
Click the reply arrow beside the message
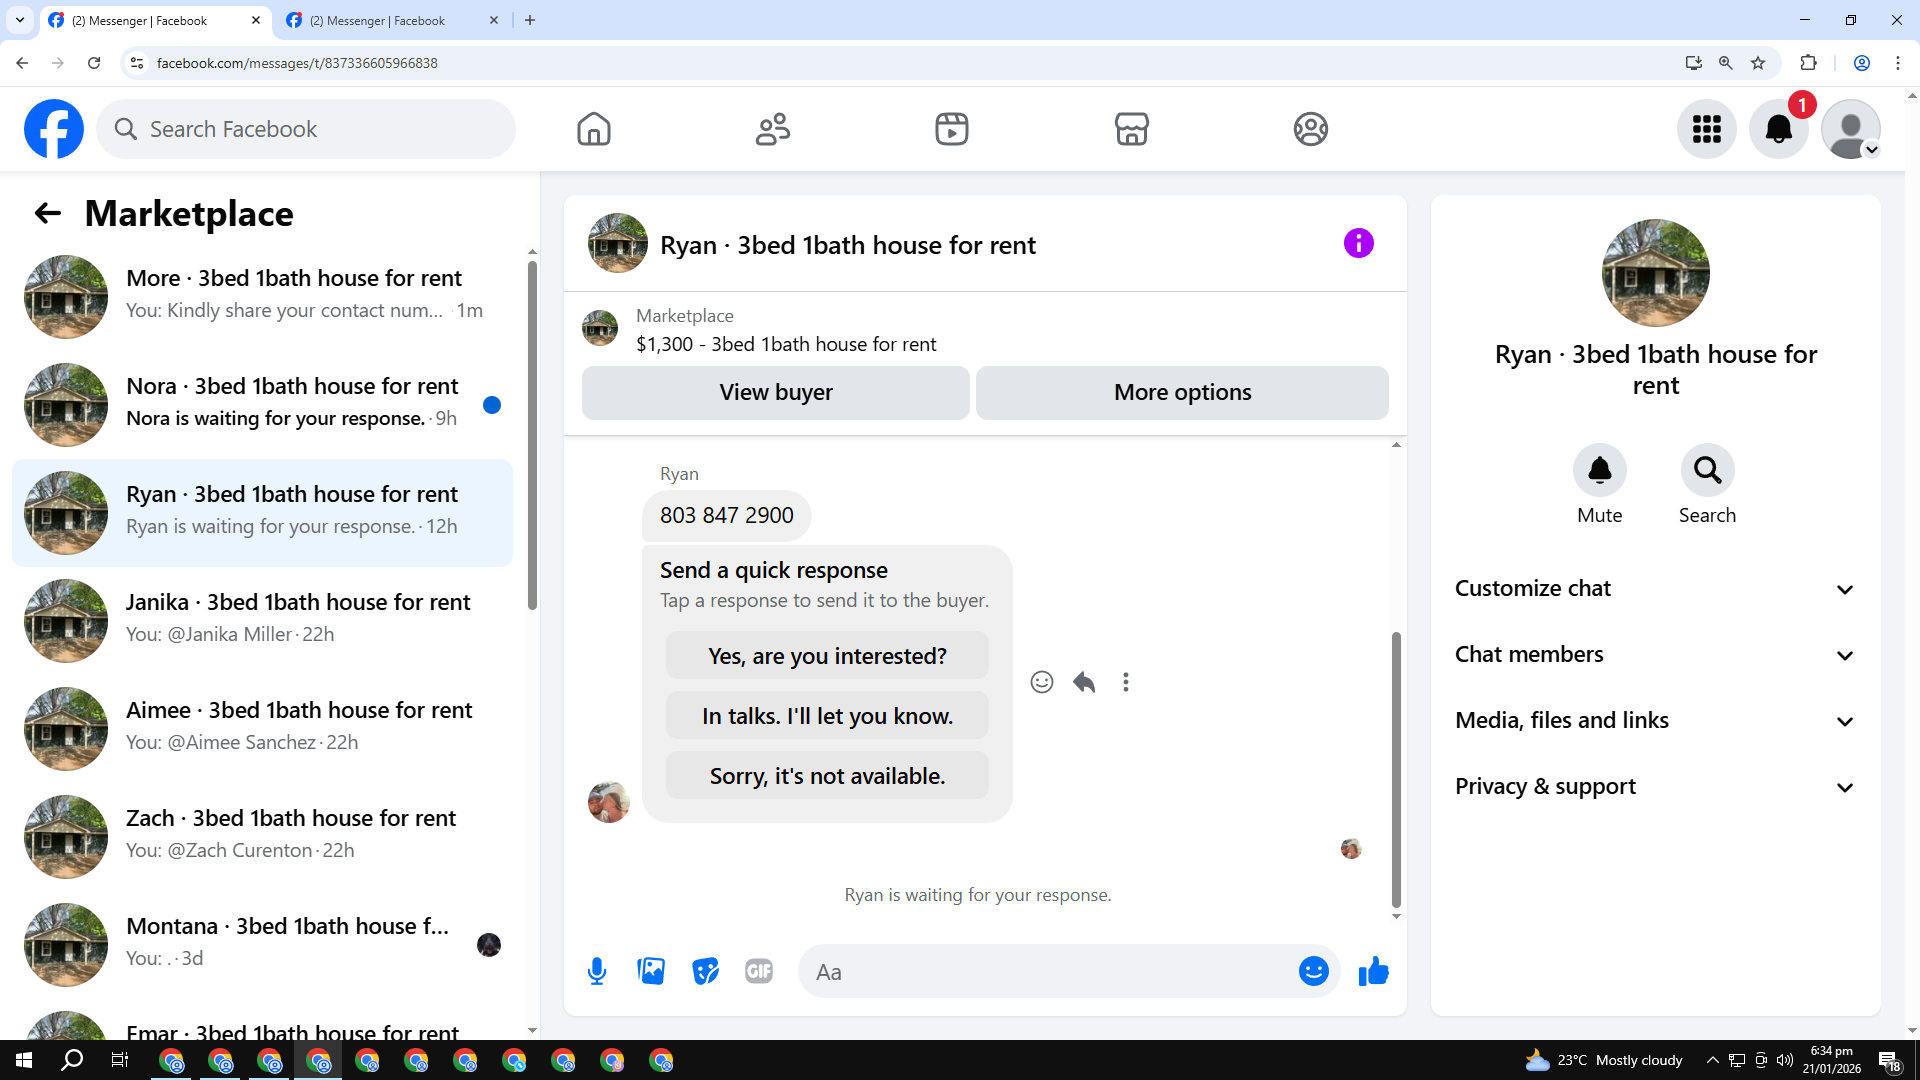click(x=1084, y=682)
